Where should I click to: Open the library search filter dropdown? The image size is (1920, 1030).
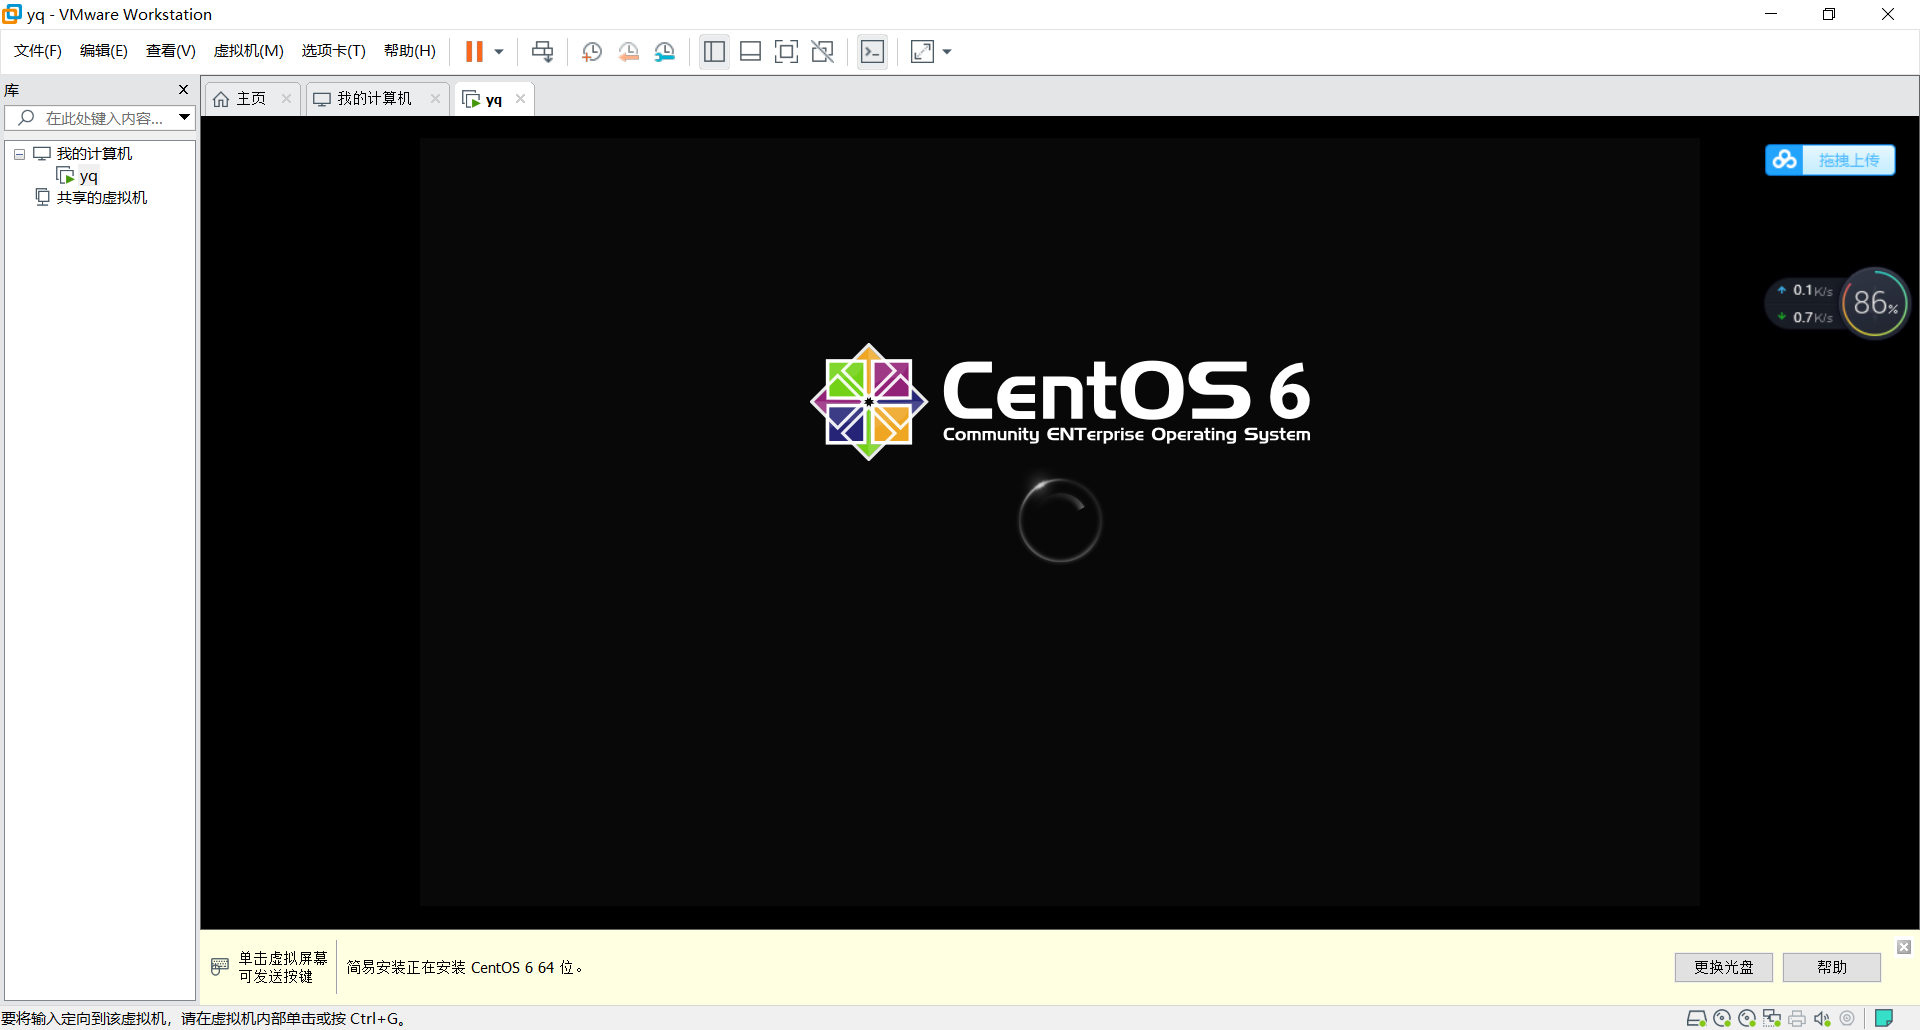[185, 118]
